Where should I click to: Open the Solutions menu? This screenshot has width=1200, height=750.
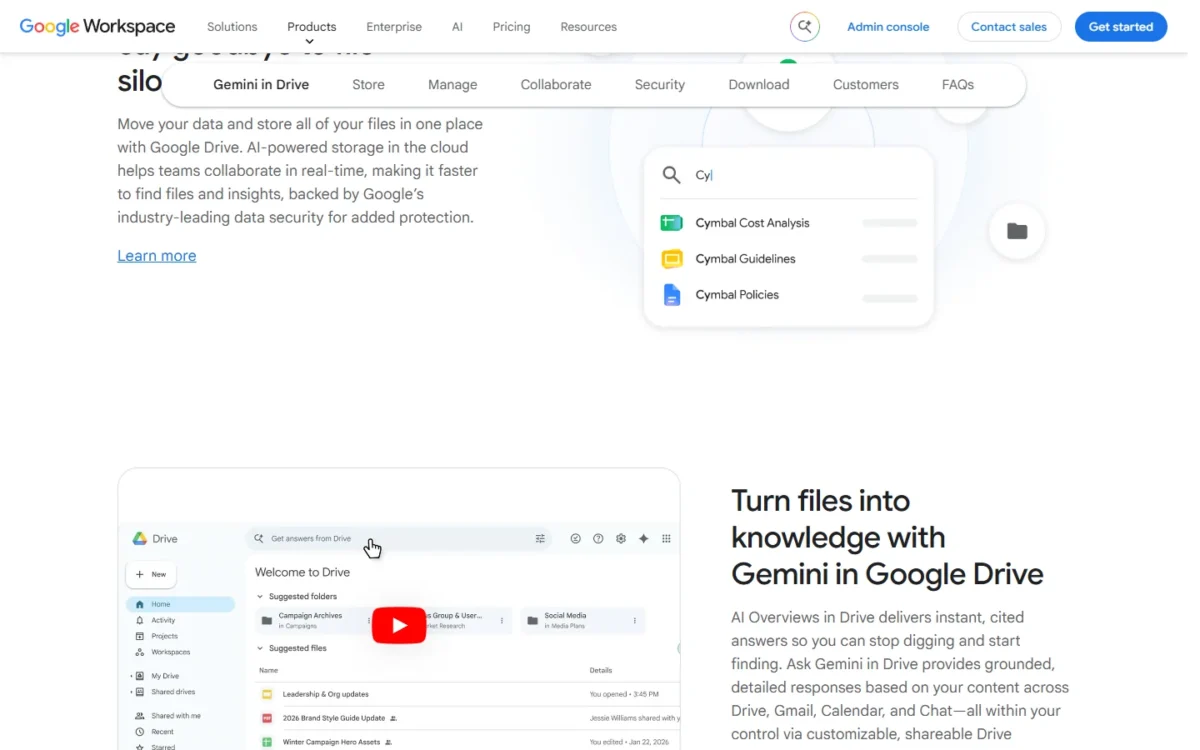point(232,27)
